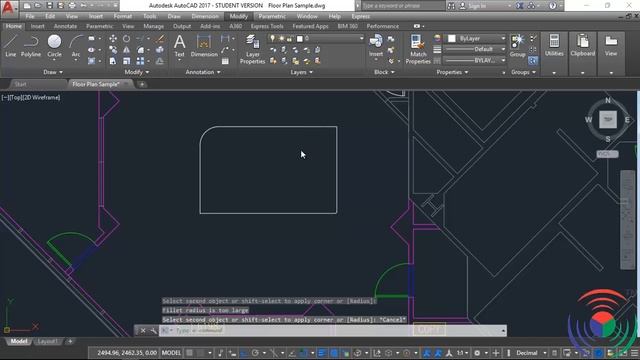
Task: Open the Decimal units dropdown
Action: click(x=531, y=353)
